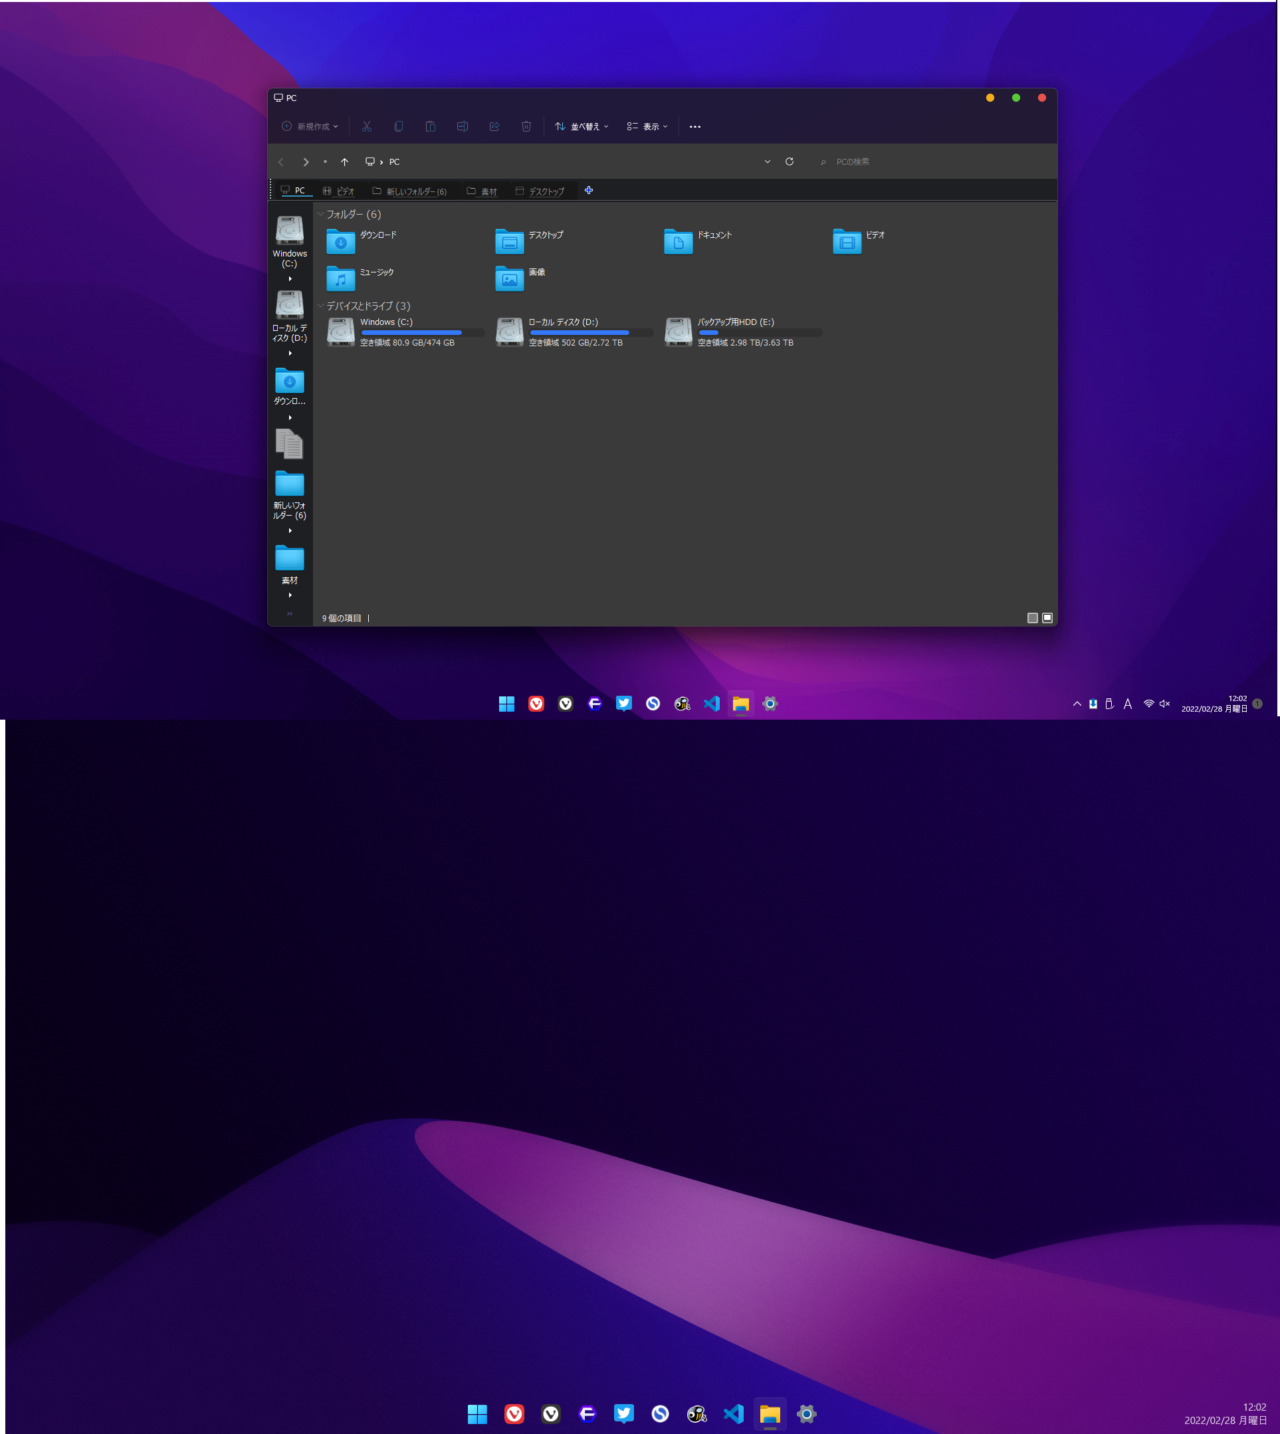
Task: Select the ダウンロ... folder in the sidebar
Action: coord(290,386)
